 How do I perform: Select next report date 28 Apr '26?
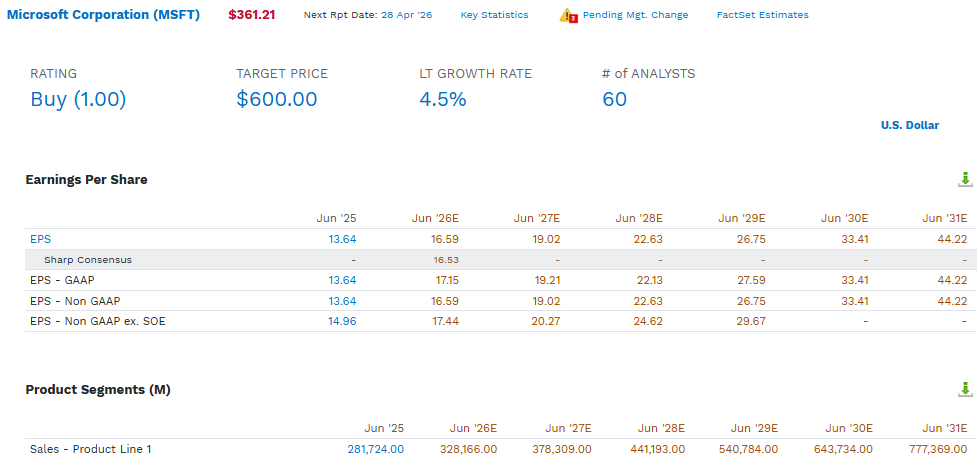click(406, 15)
